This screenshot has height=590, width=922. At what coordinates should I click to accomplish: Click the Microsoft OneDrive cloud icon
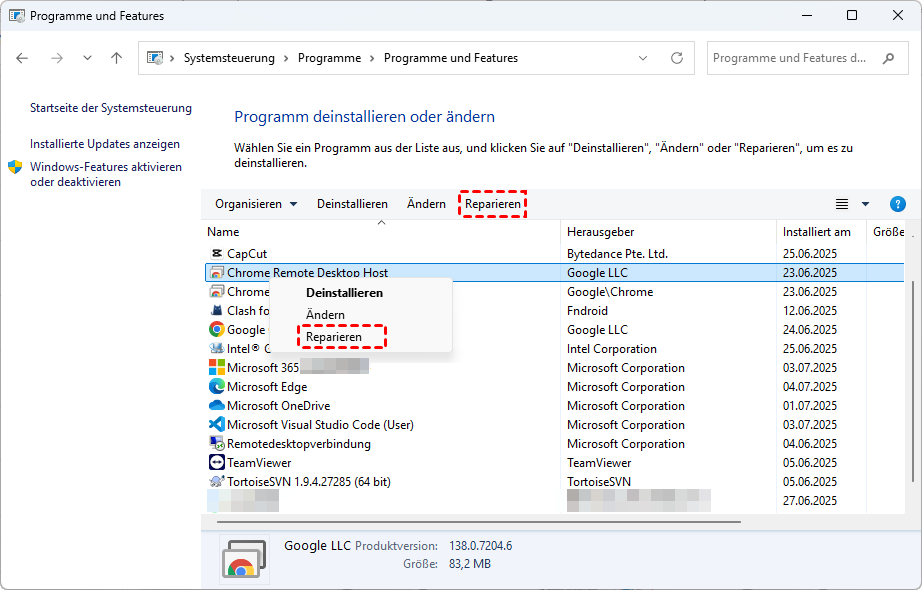tap(216, 406)
